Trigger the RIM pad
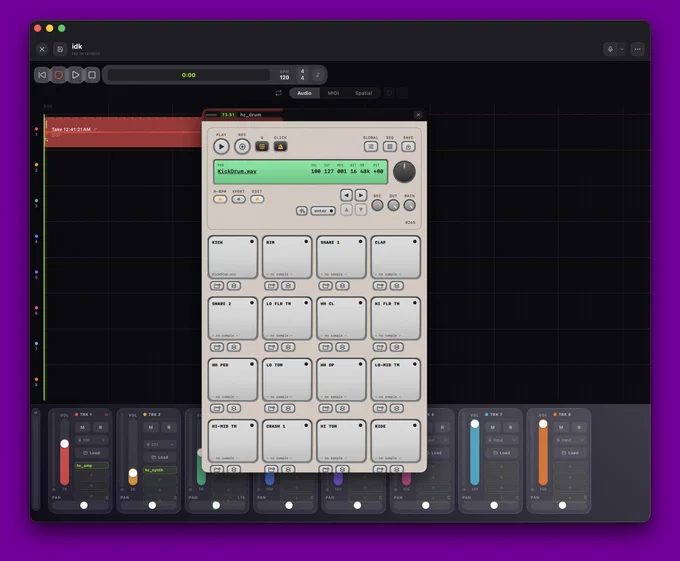Image resolution: width=680 pixels, height=561 pixels. pos(287,257)
